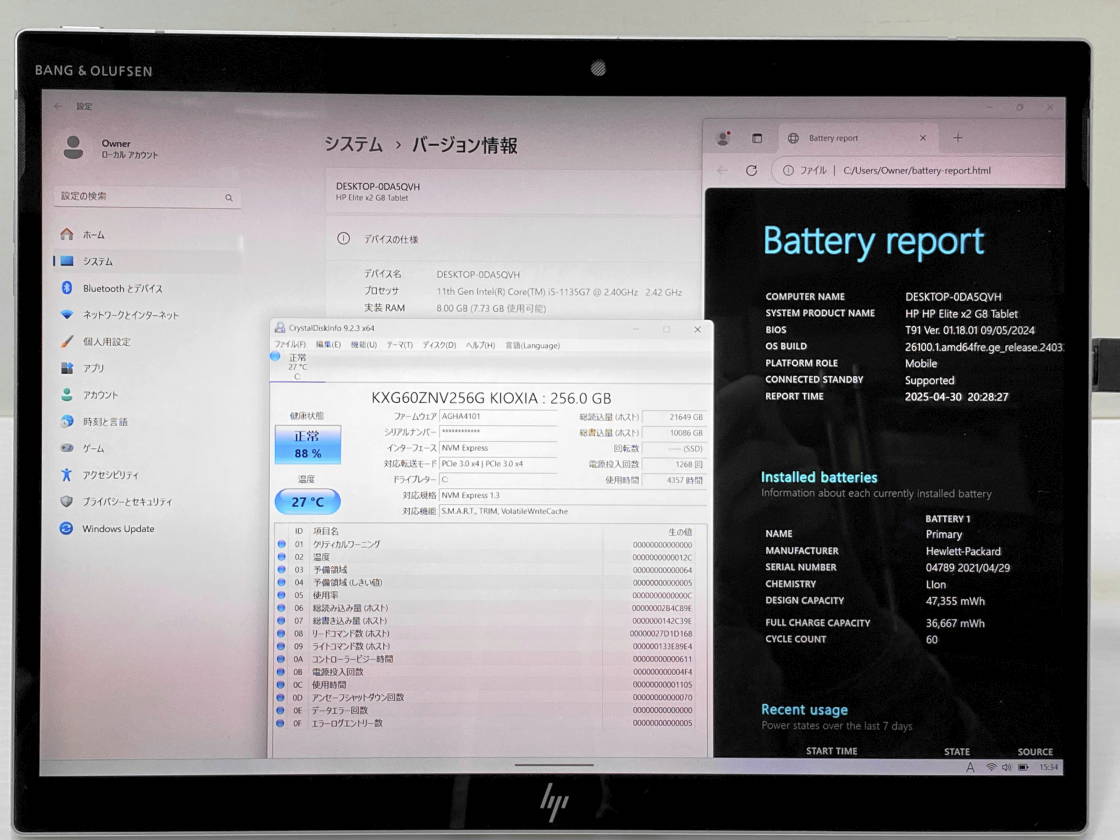Viewport: 1120px width, 840px height.
Task: Select the Battery report browser tab
Action: pos(857,138)
